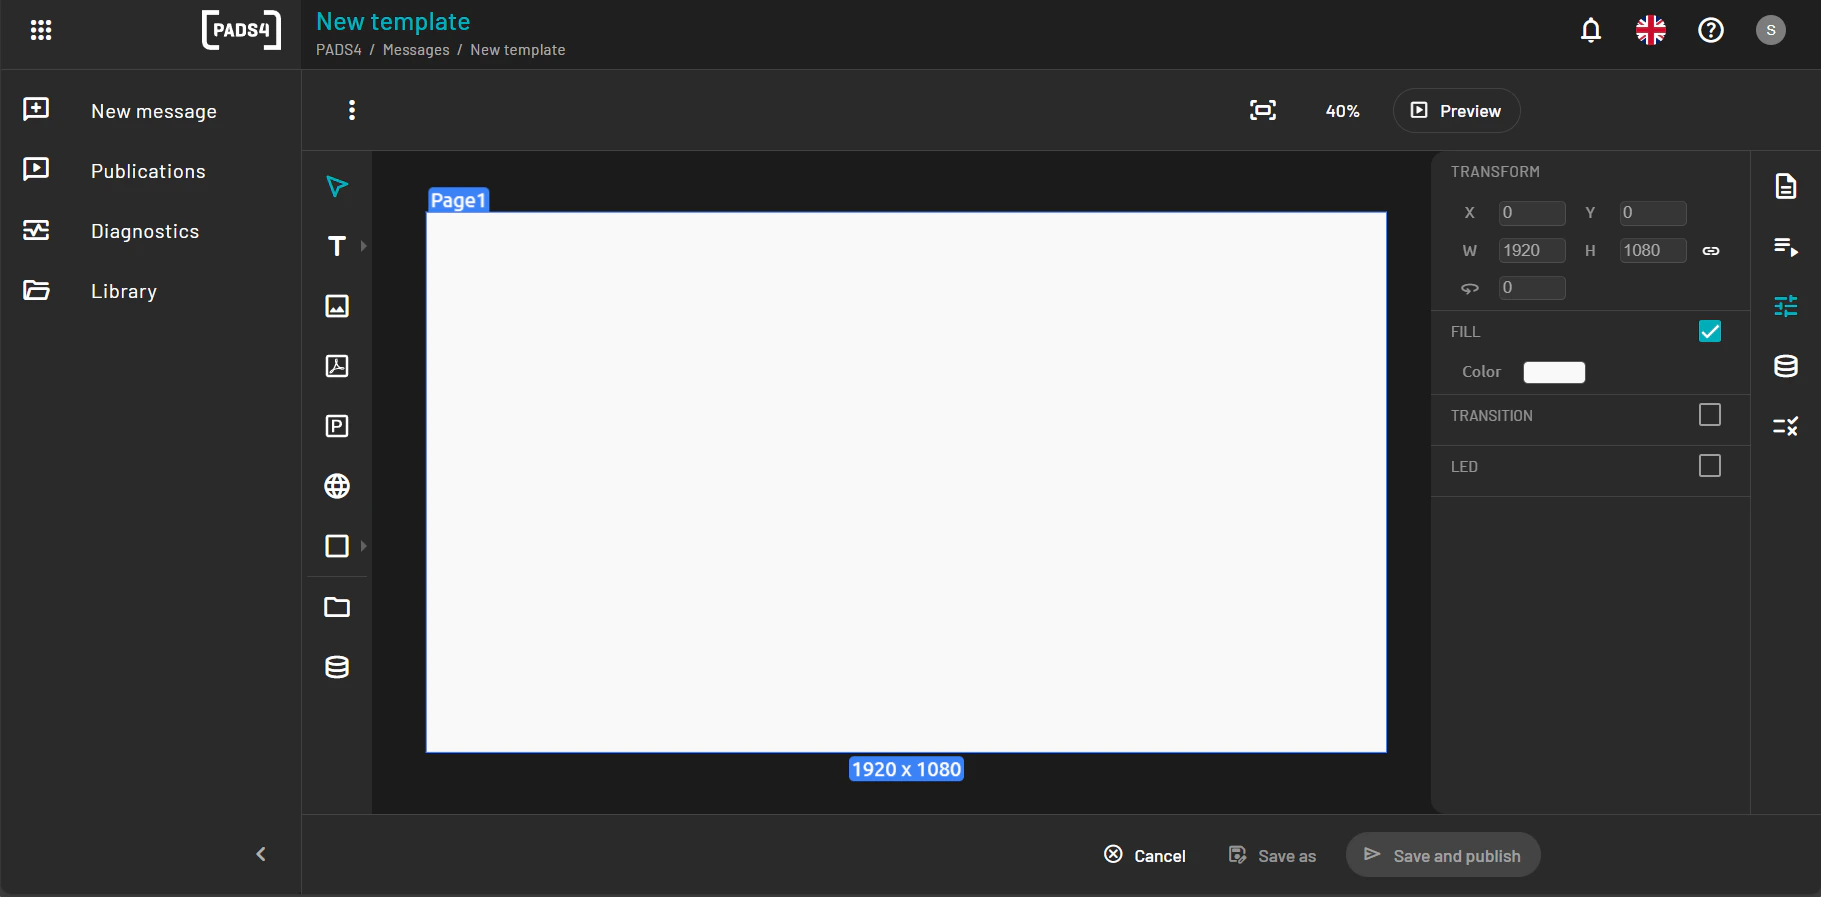The height and width of the screenshot is (897, 1821).
Task: Click Save as button
Action: 1272,855
